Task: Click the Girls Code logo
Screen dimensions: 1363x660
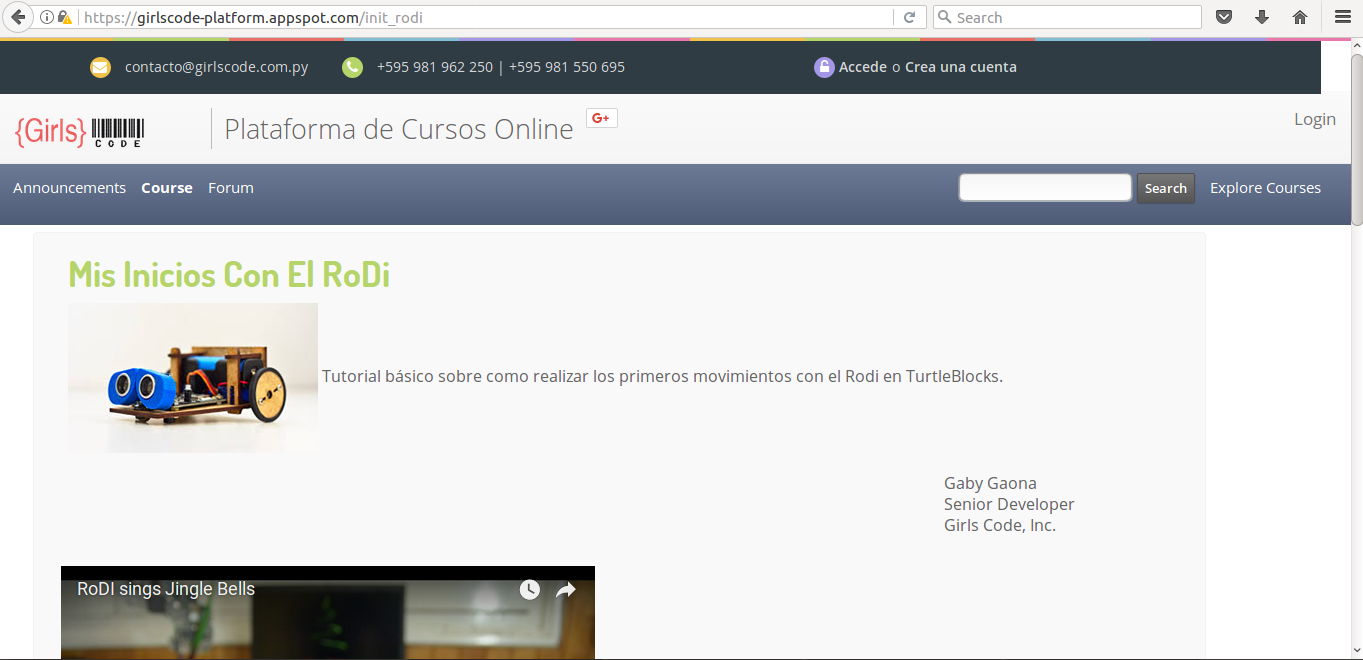Action: pos(80,130)
